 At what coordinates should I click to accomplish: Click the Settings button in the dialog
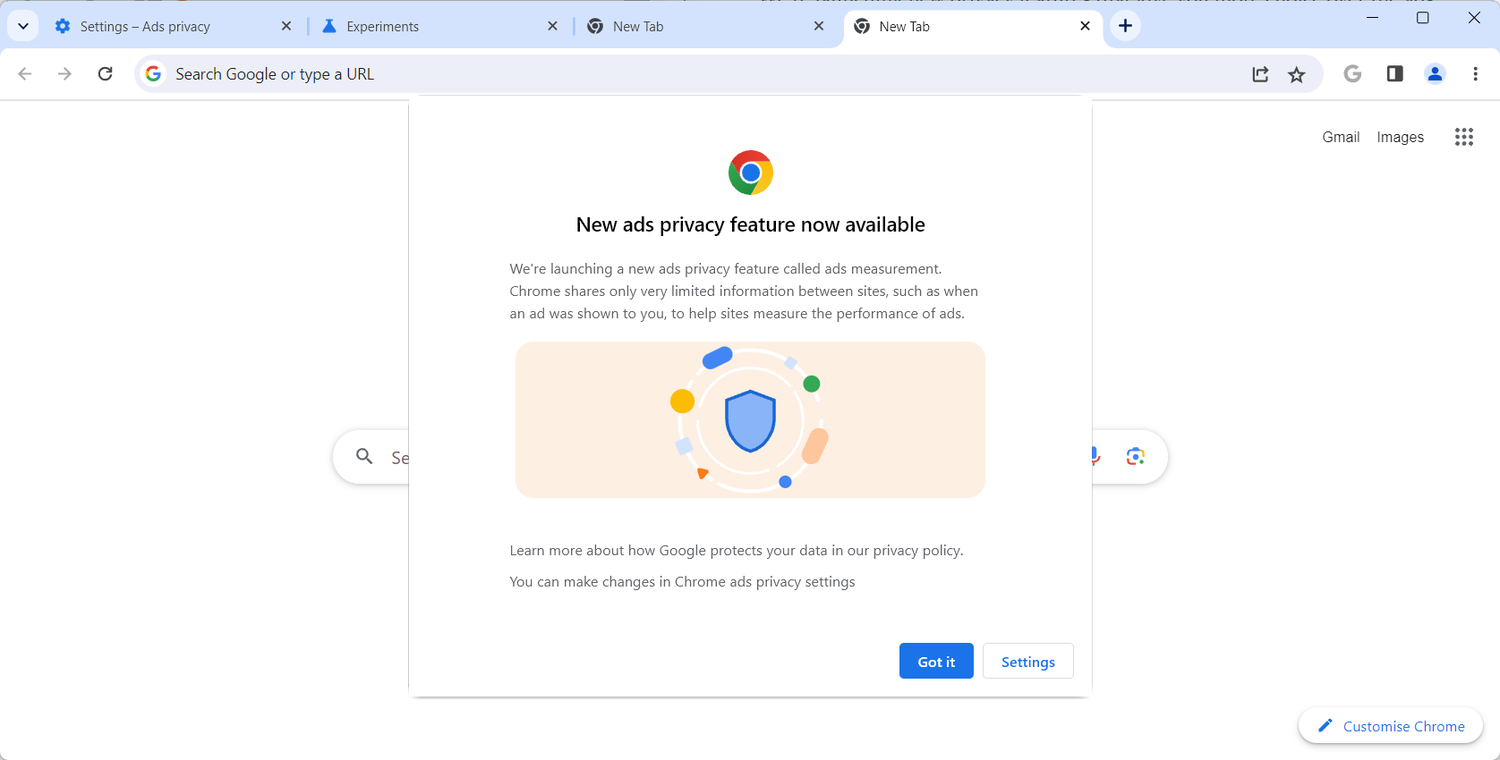click(1028, 661)
